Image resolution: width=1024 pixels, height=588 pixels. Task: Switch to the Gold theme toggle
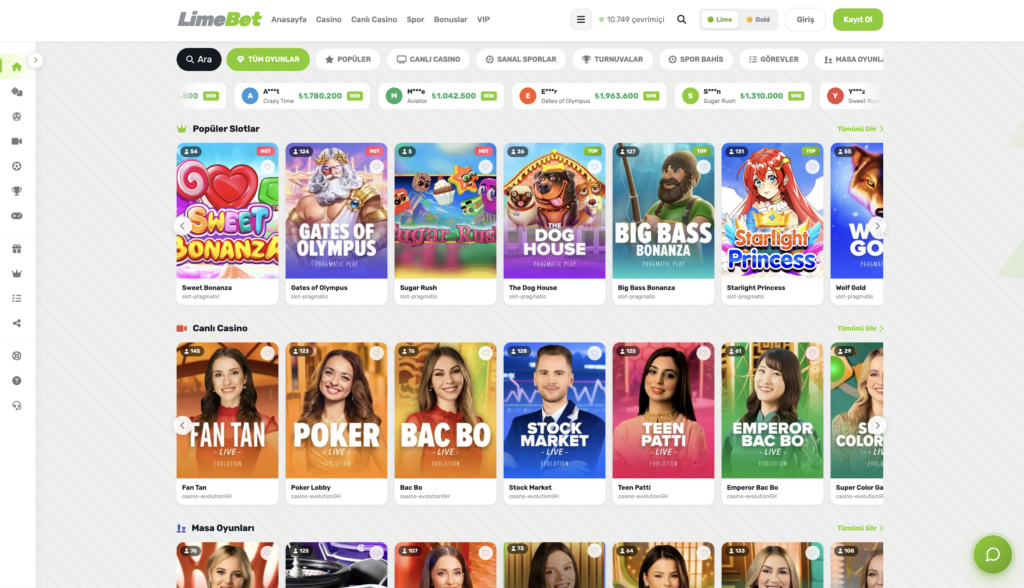click(x=758, y=20)
